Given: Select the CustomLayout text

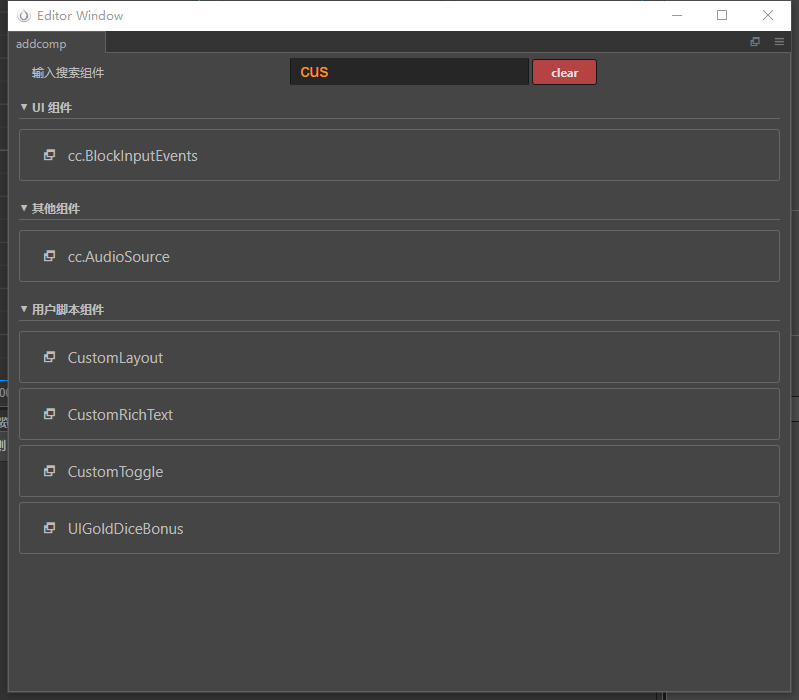Looking at the screenshot, I should 115,358.
